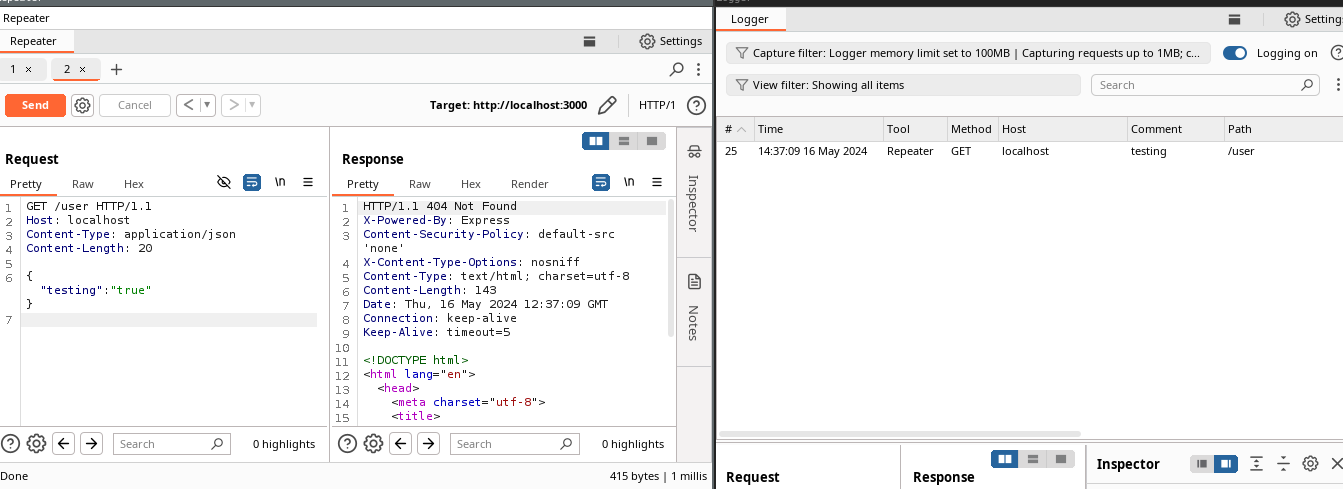Change Logger window layout icon

coord(1235,19)
